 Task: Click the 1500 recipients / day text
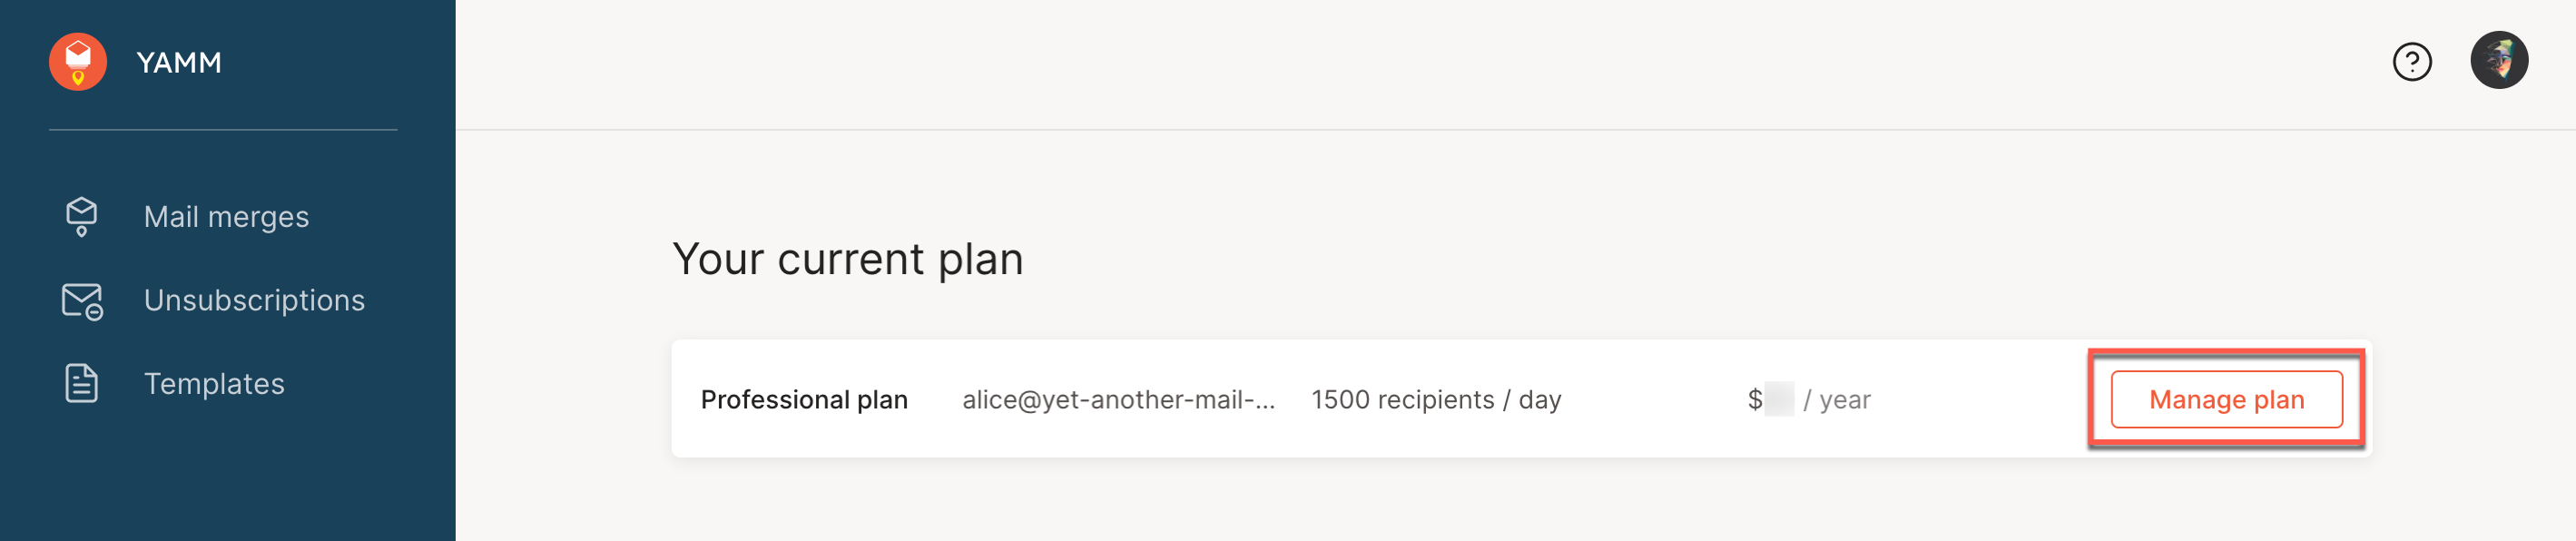1435,400
